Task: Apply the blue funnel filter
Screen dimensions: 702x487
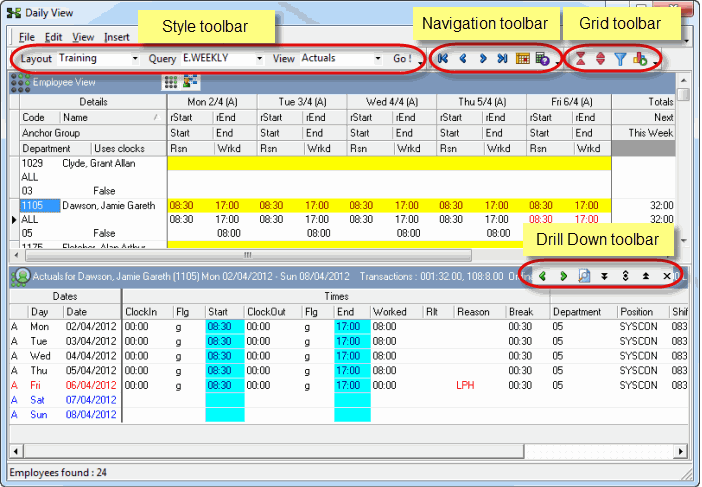Action: coord(620,59)
